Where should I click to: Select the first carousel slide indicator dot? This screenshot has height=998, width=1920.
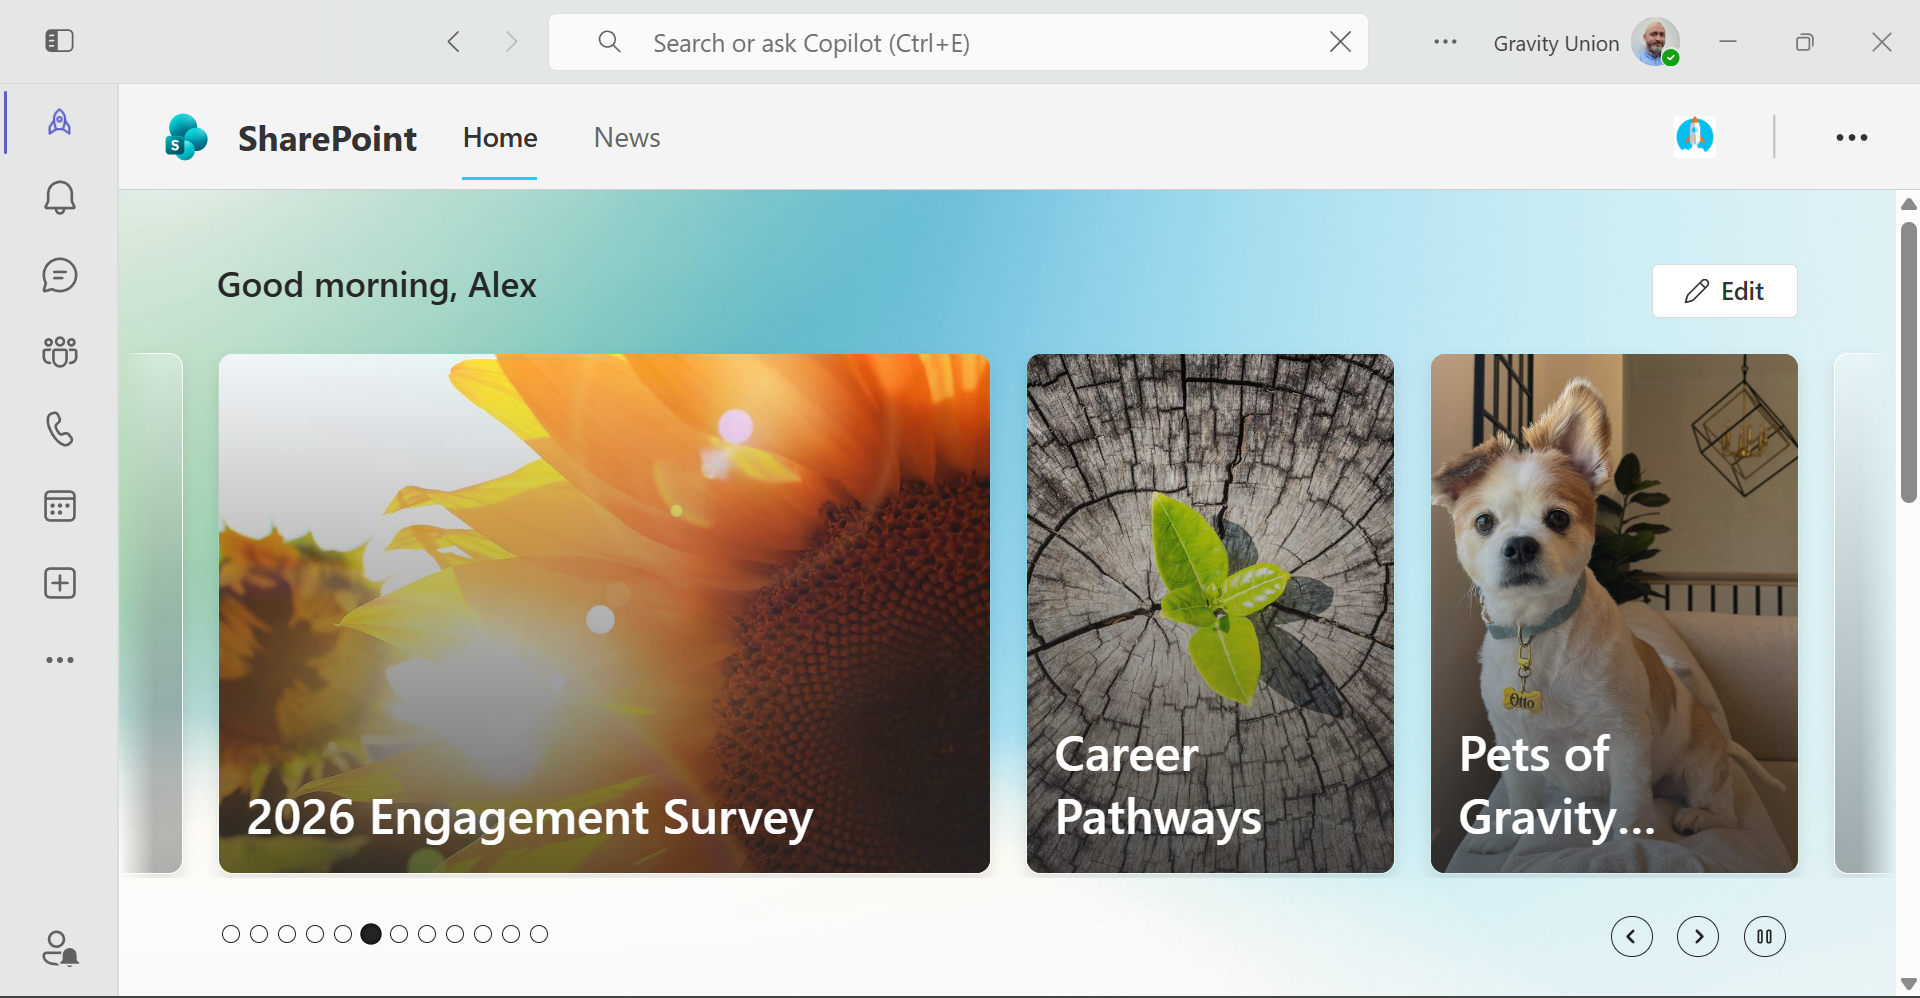click(x=231, y=934)
